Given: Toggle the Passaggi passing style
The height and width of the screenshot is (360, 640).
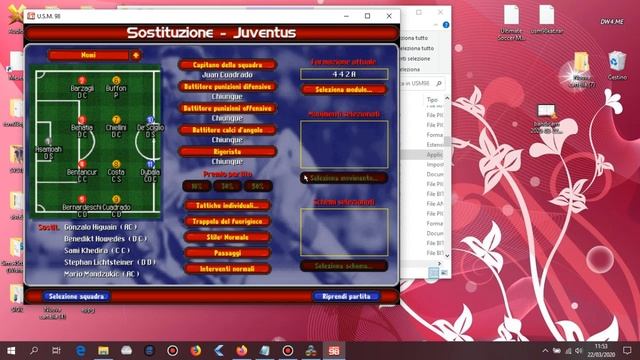Looking at the screenshot, I should (227, 253).
